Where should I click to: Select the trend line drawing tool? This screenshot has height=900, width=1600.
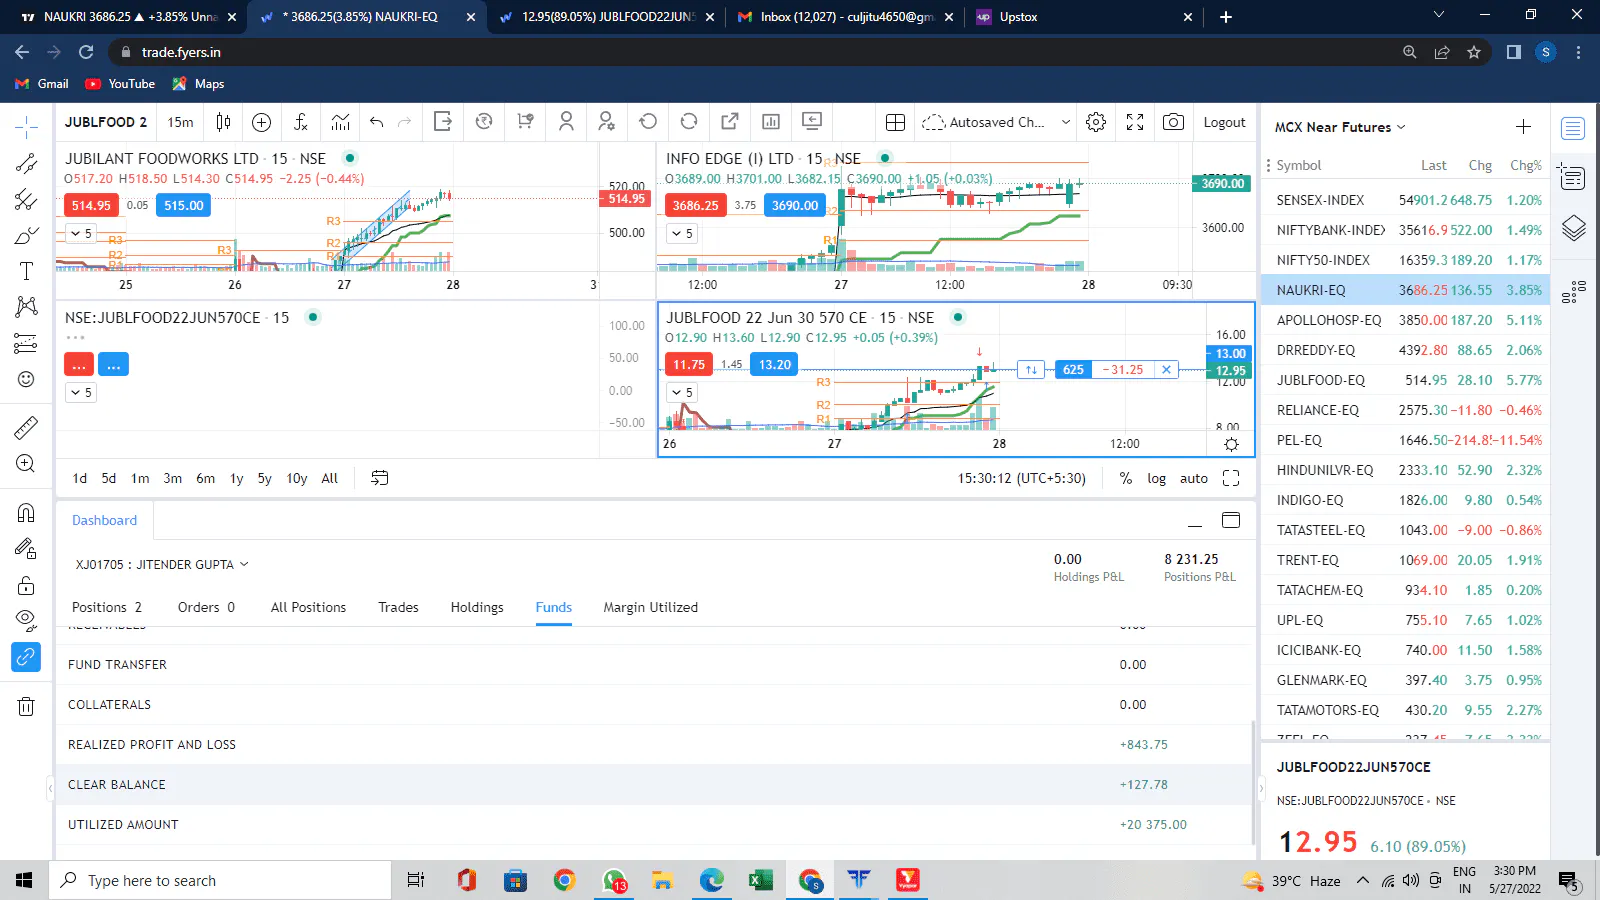coord(26,164)
